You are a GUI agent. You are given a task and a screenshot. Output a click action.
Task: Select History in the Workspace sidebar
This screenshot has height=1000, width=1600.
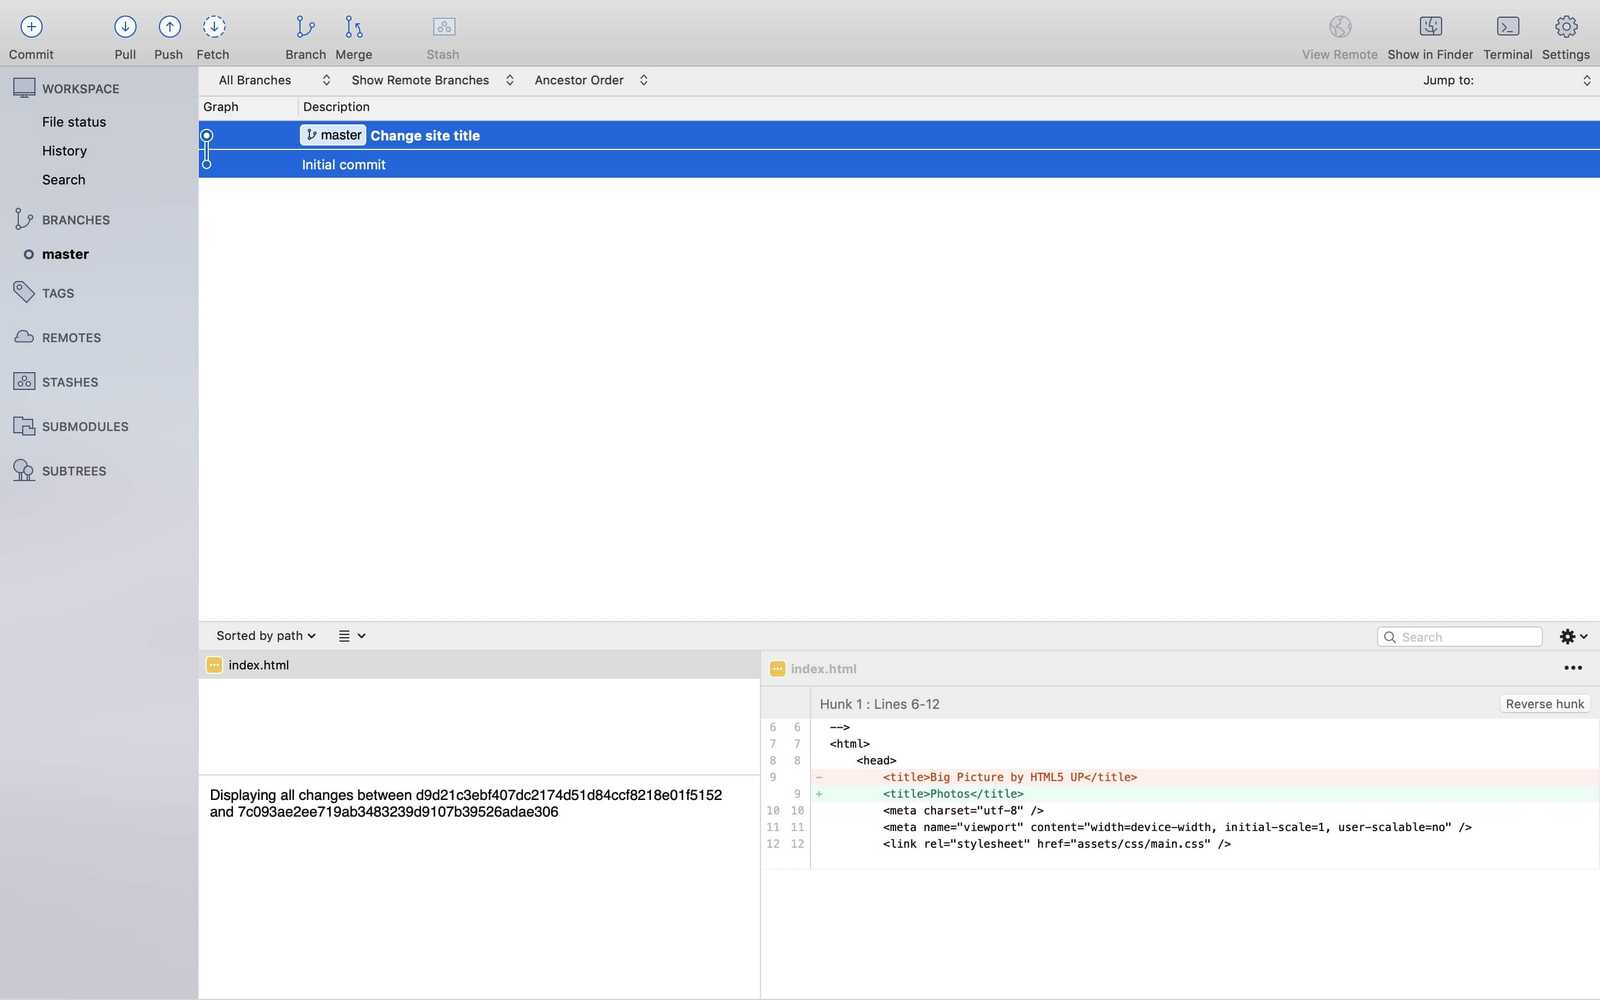pos(64,150)
